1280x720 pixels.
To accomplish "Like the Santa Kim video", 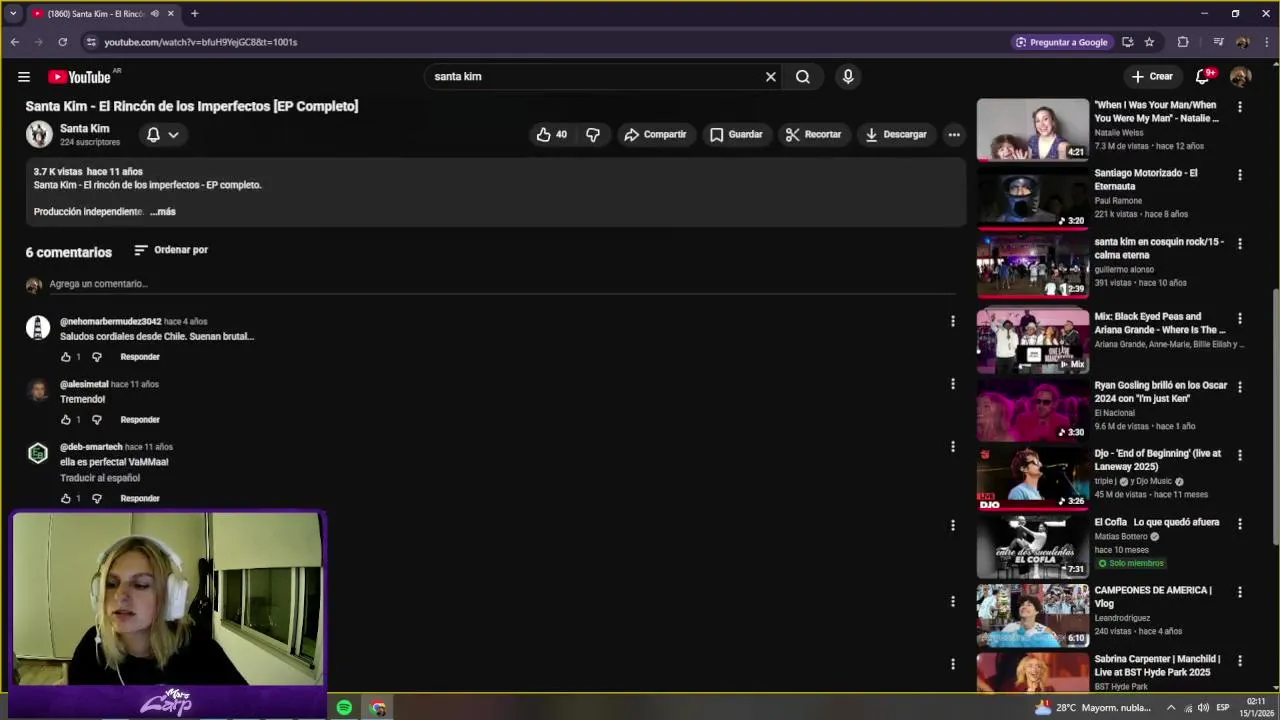I will click(x=552, y=134).
